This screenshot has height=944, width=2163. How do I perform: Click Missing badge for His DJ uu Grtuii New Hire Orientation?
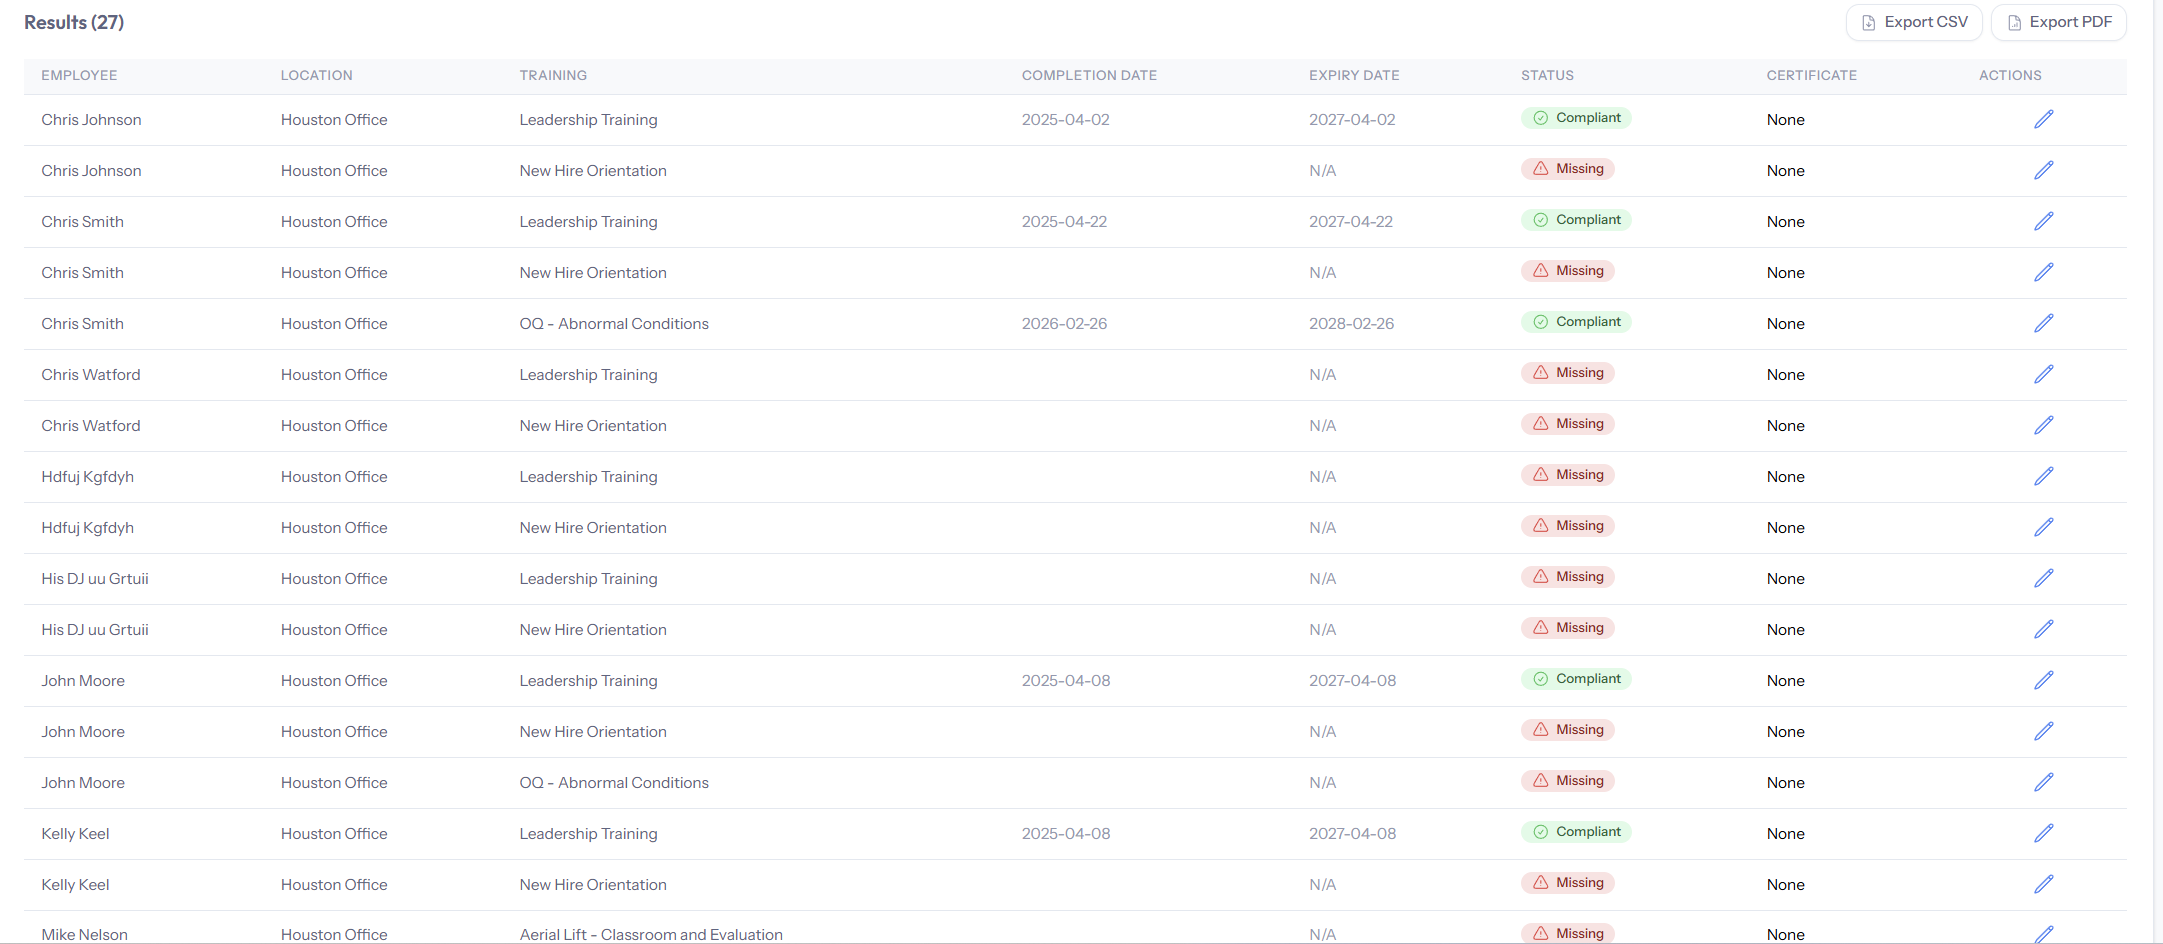tap(1568, 628)
